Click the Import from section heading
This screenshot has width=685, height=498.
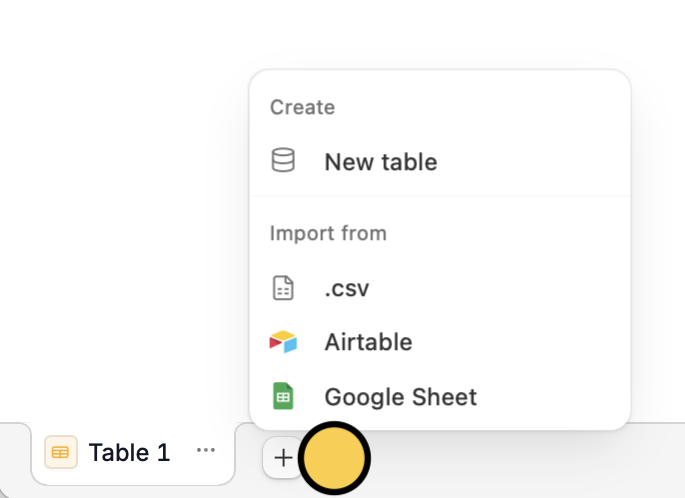[328, 233]
